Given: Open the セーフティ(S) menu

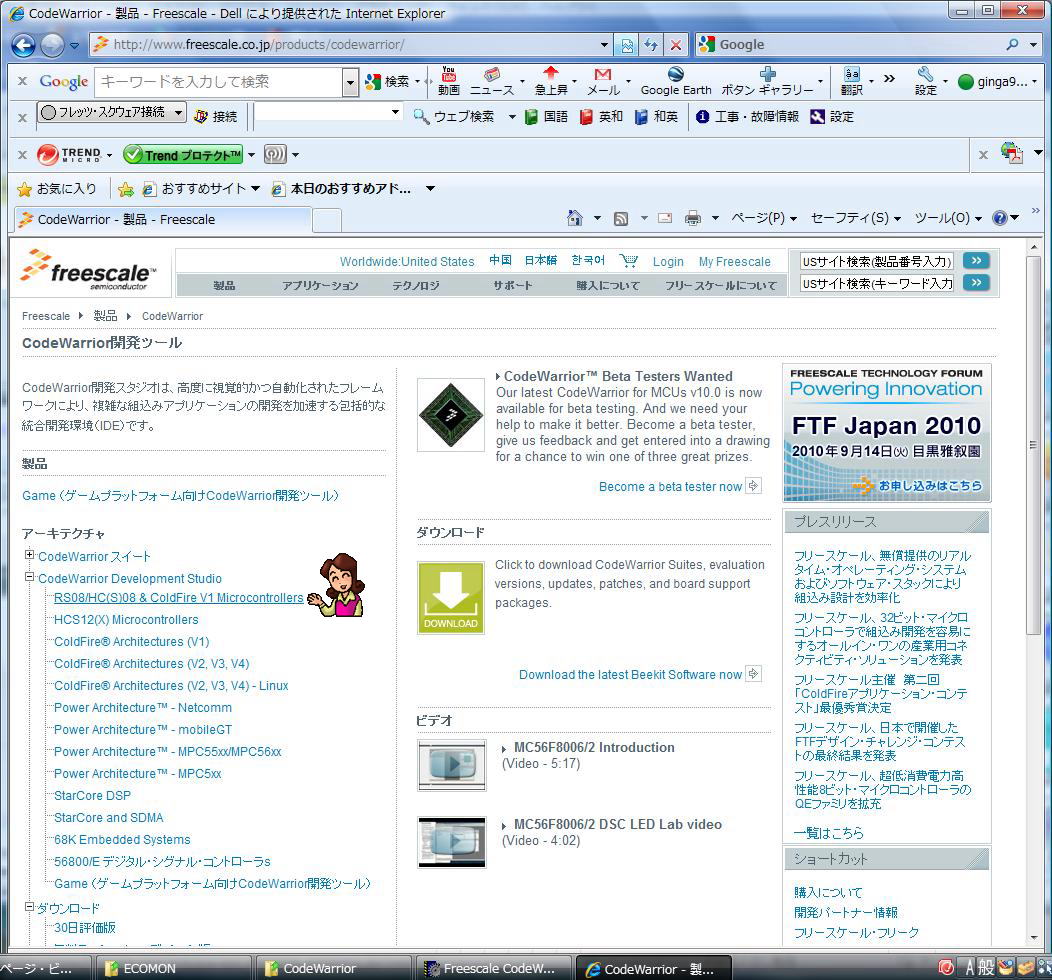Looking at the screenshot, I should [855, 218].
